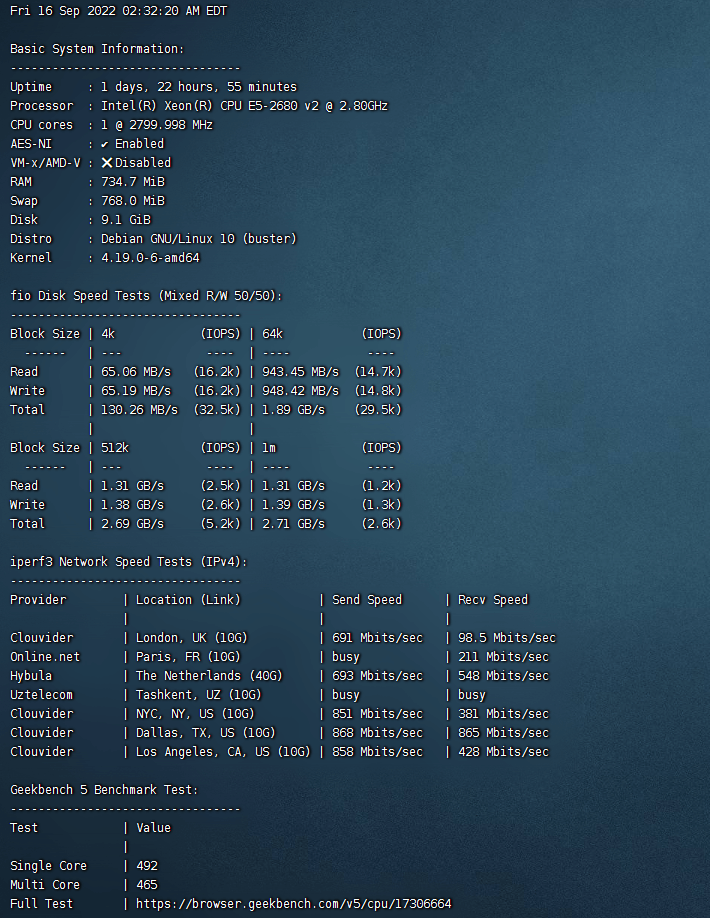Image resolution: width=710 pixels, height=918 pixels.
Task: Click kernel version '4.19.0-6-amd64'
Action: (x=150, y=258)
